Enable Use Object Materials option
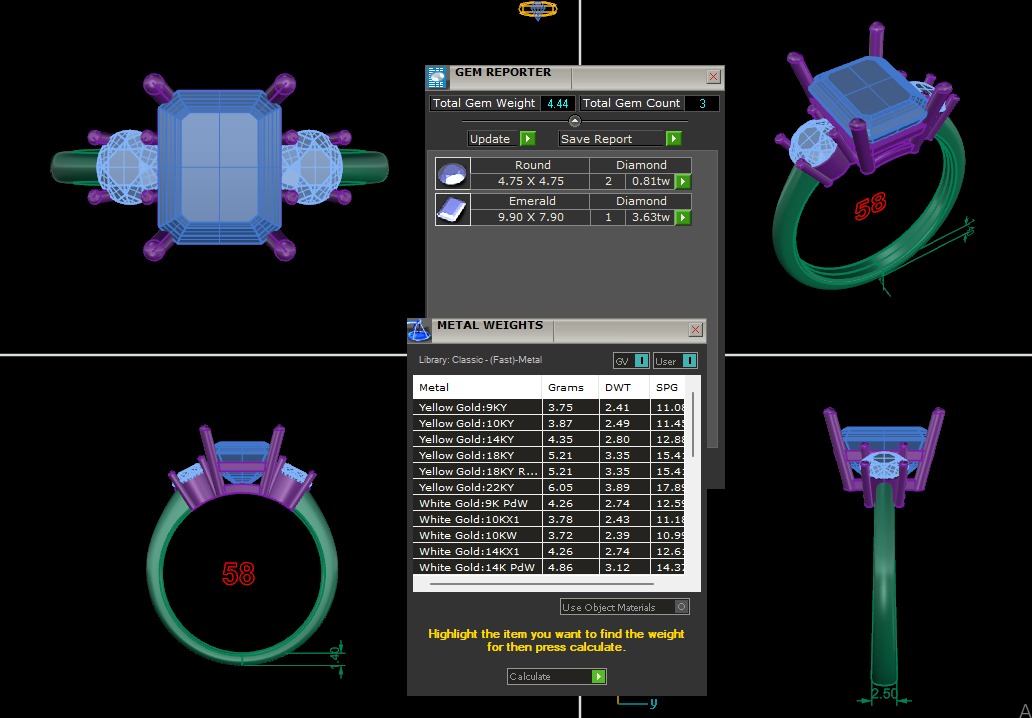Screen dimensions: 1032x718 [681, 606]
